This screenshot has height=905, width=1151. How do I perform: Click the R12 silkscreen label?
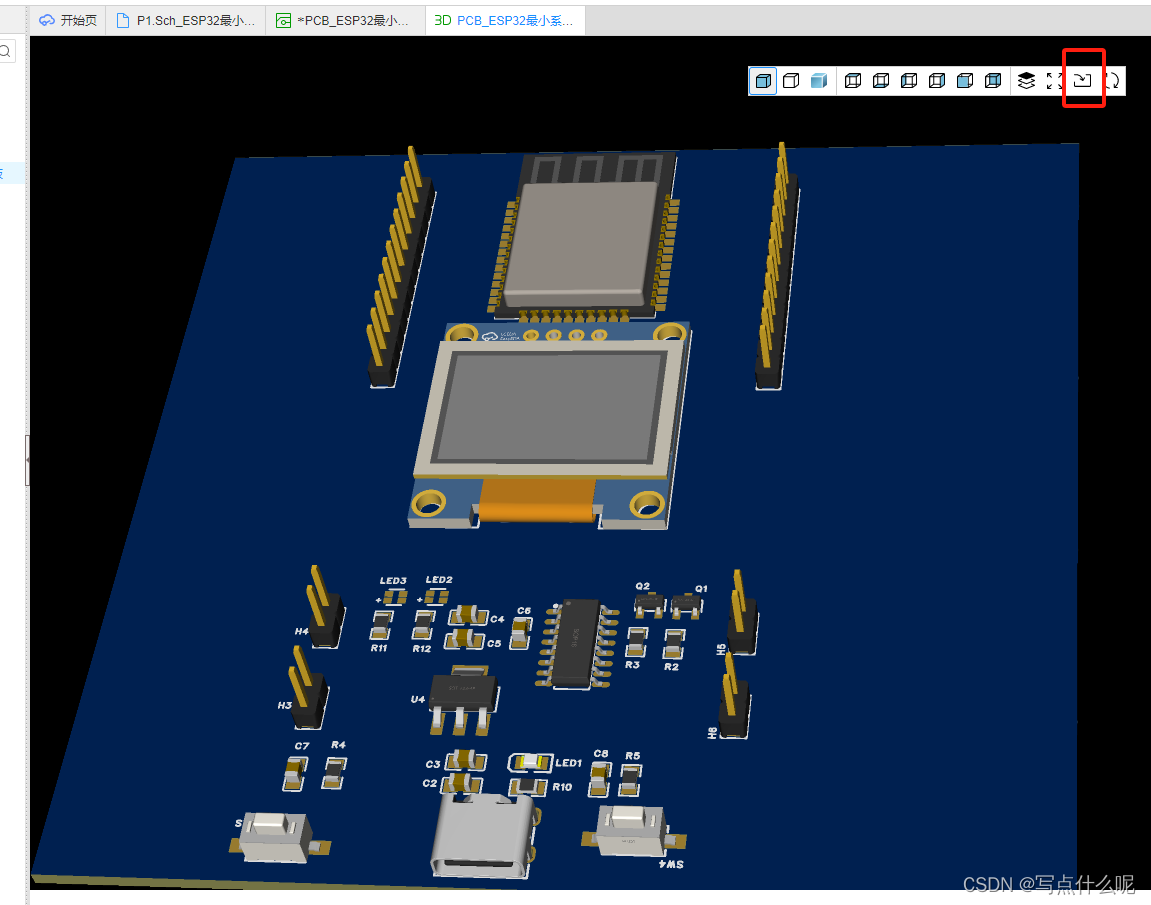(x=421, y=649)
